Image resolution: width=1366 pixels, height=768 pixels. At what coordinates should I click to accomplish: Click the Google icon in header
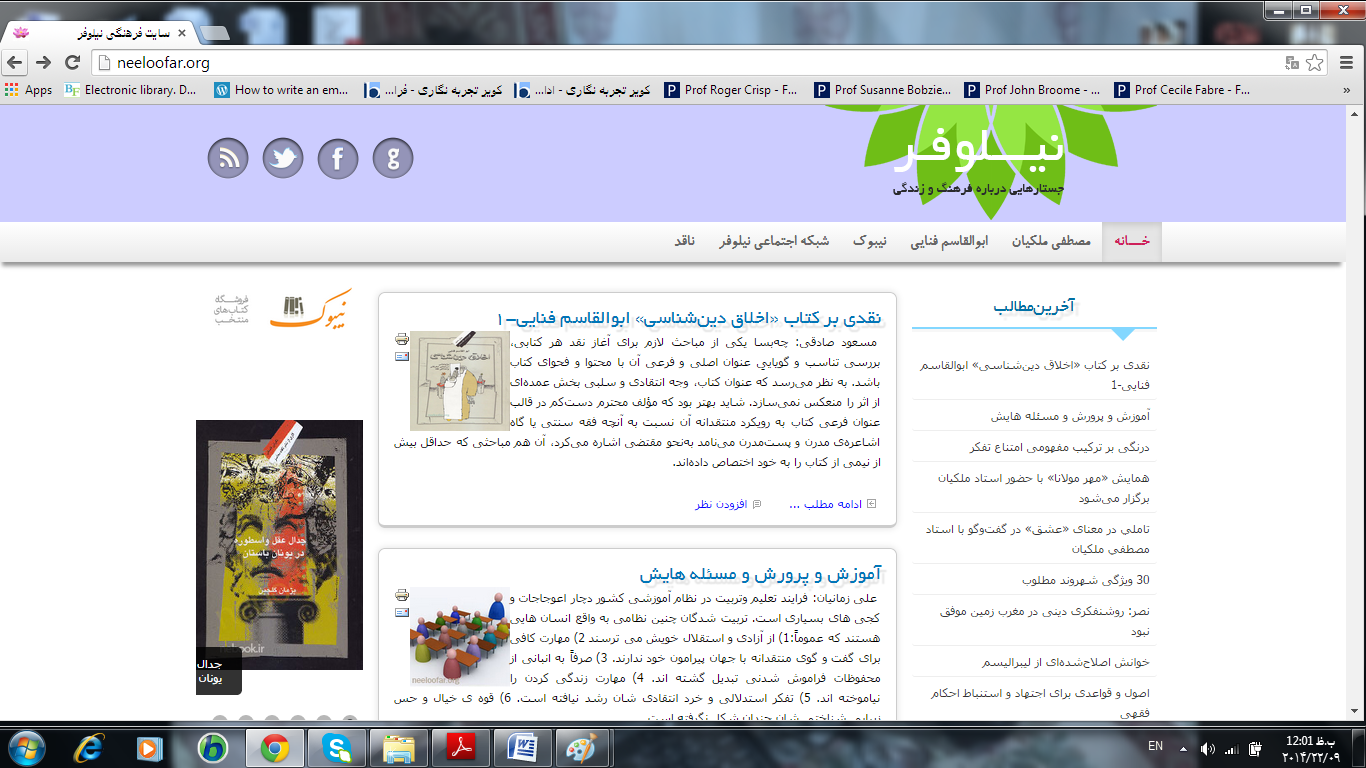click(393, 158)
